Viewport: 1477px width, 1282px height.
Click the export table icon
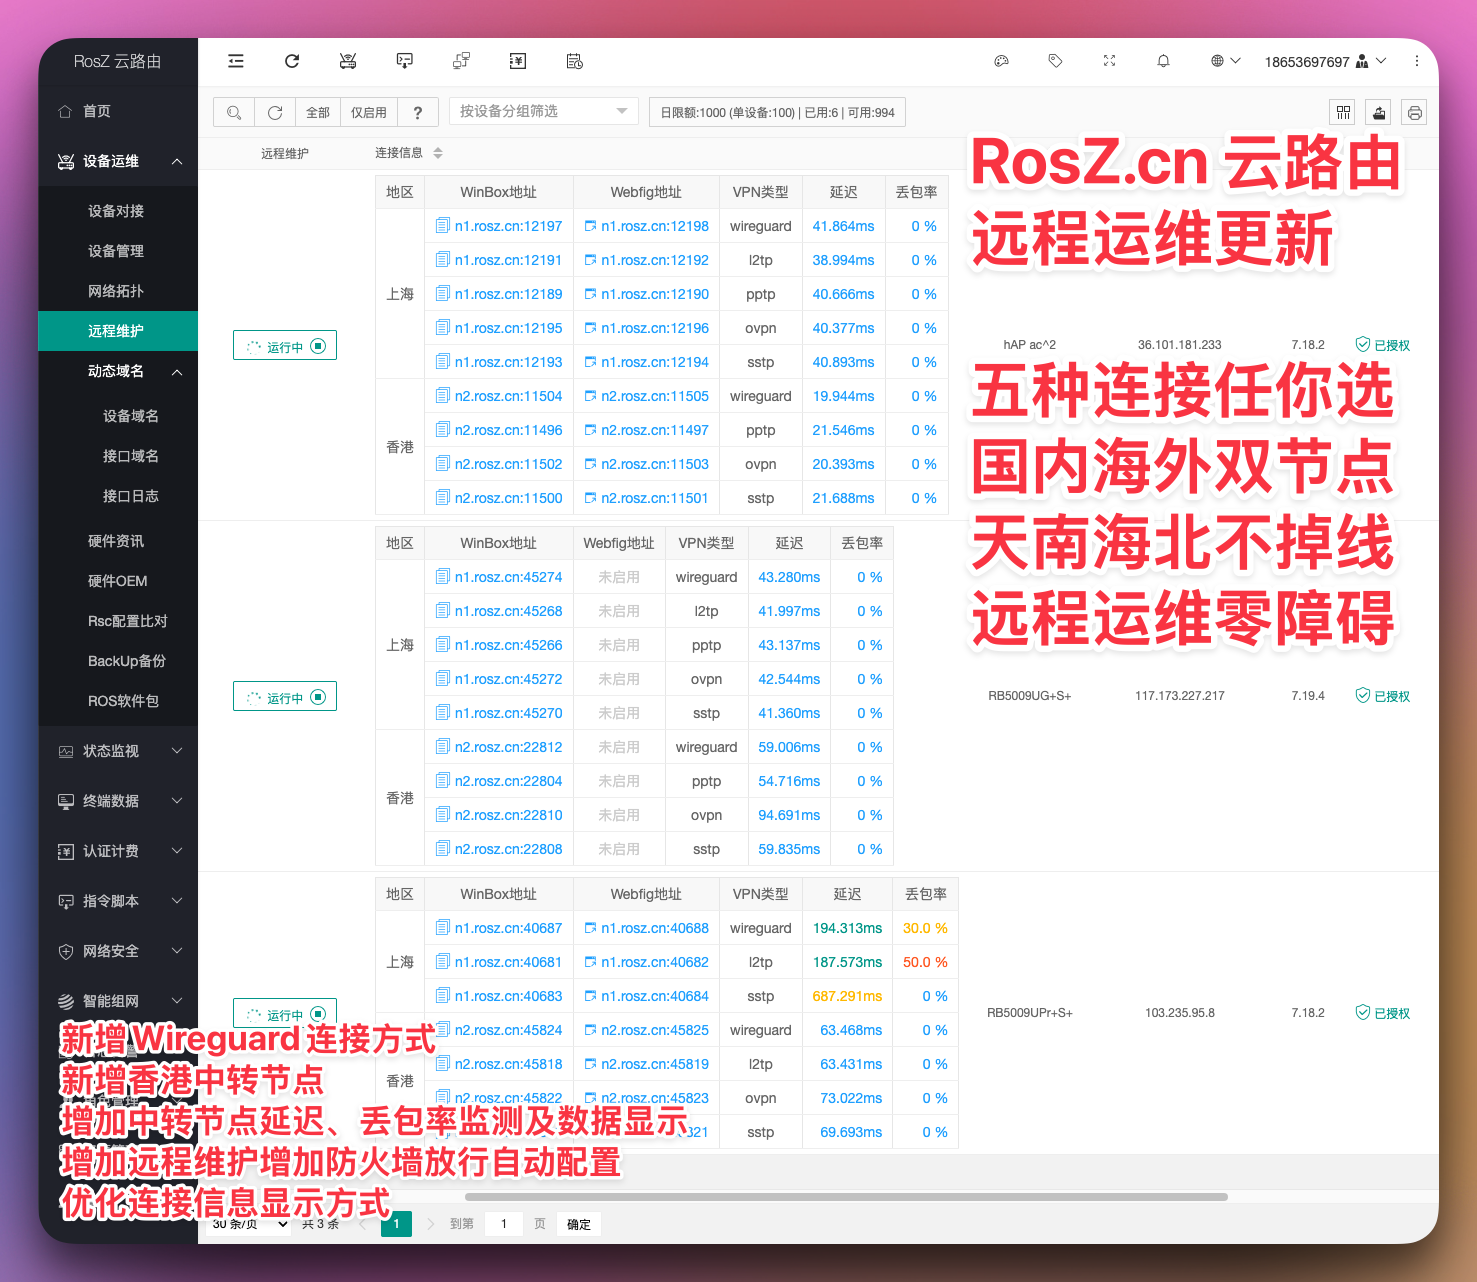click(x=1379, y=113)
